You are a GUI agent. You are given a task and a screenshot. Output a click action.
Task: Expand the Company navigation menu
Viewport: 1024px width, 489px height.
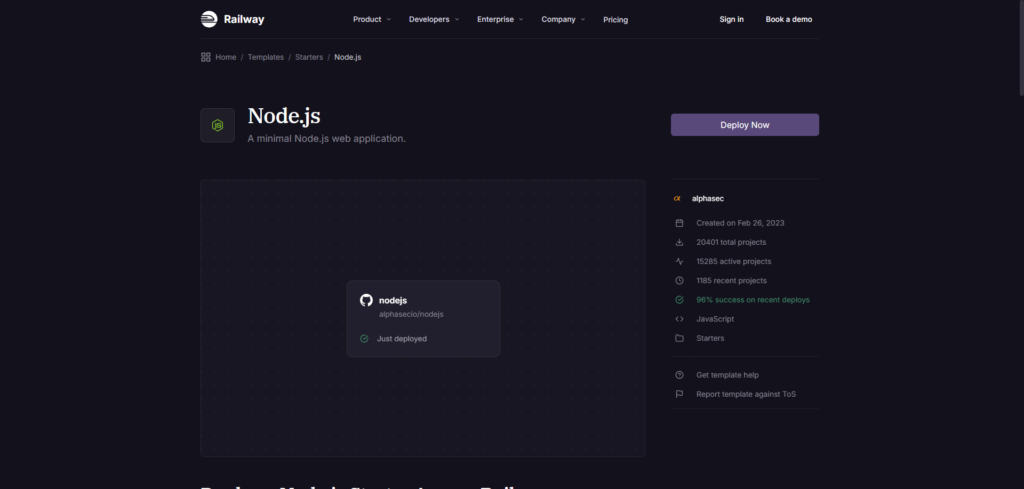563,20
